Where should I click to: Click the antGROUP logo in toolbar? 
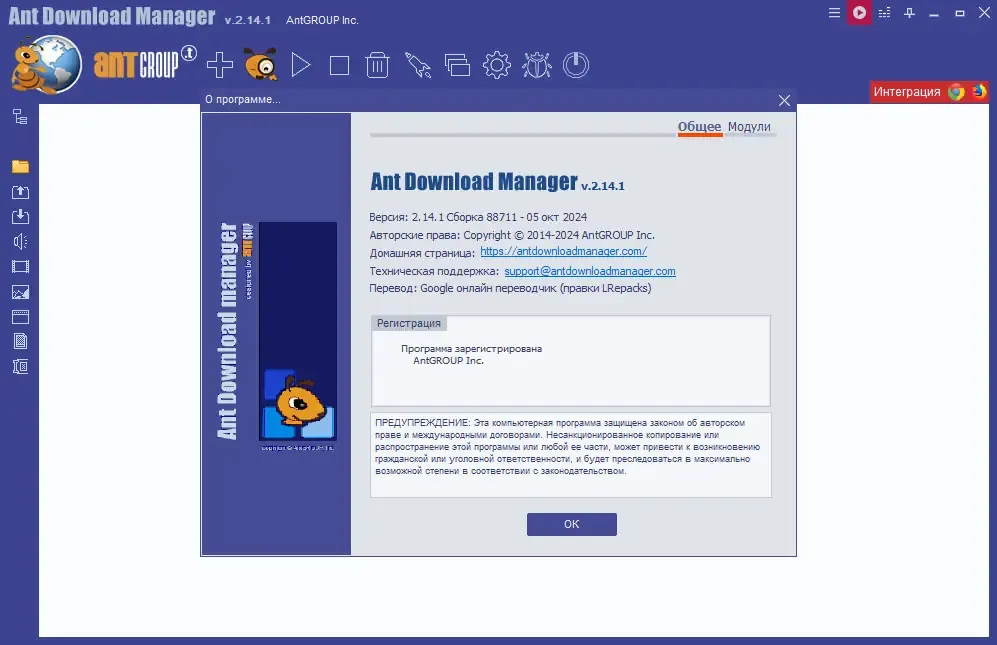[x=145, y=62]
